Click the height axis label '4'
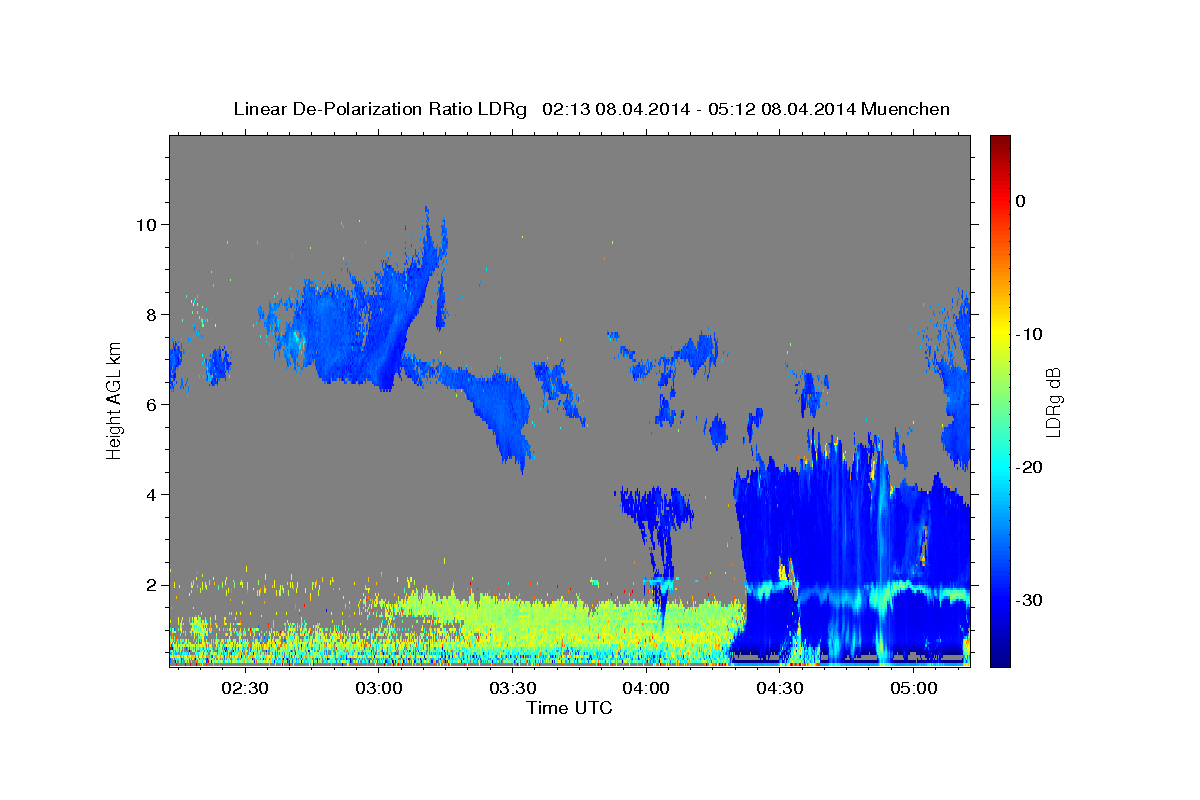This screenshot has width=1200, height=800. pos(150,495)
